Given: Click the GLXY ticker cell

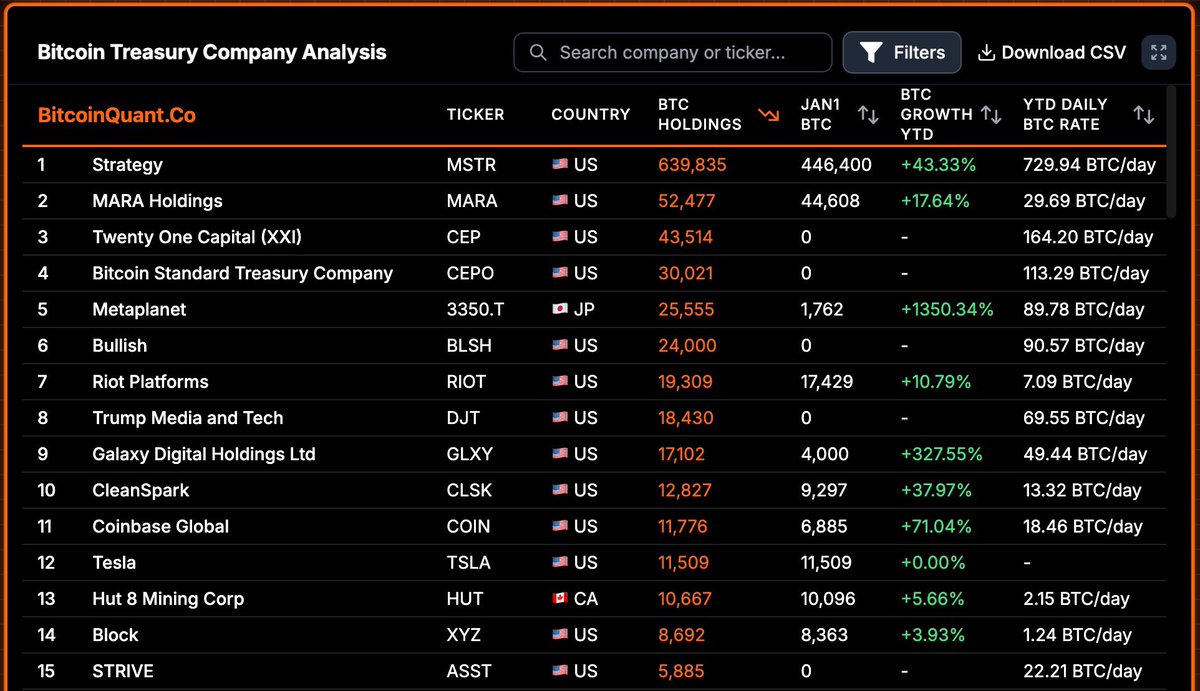Looking at the screenshot, I should [x=470, y=454].
